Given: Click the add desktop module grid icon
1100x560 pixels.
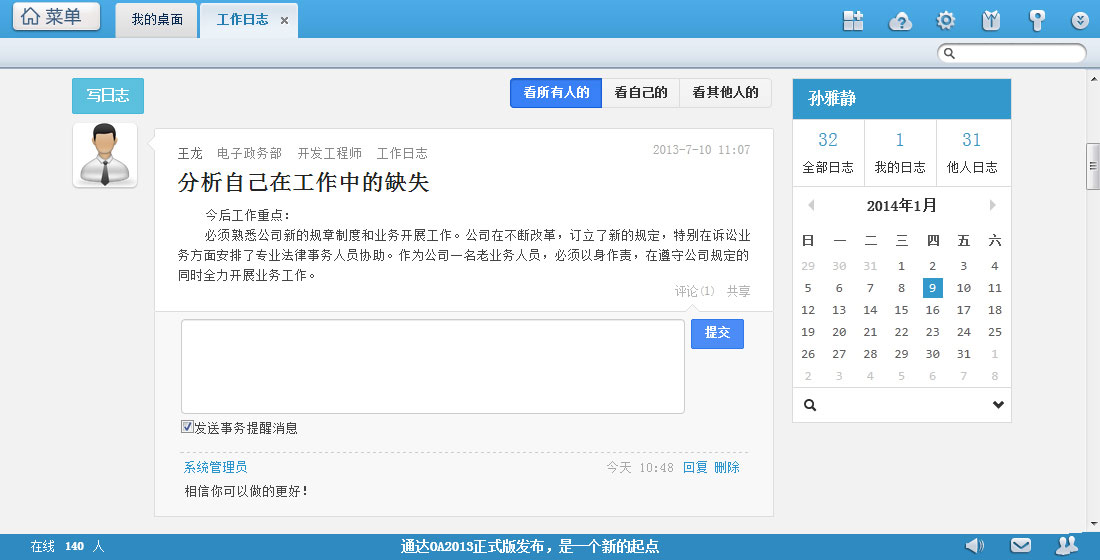Looking at the screenshot, I should point(853,20).
